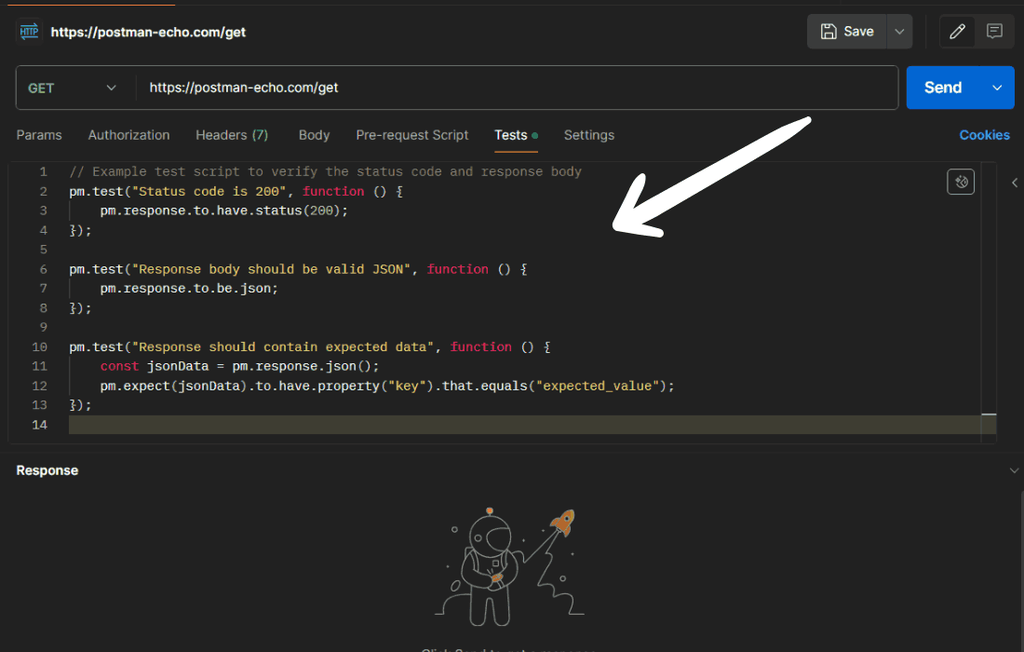Click the blue Send button
The image size is (1024, 652).
(x=942, y=88)
